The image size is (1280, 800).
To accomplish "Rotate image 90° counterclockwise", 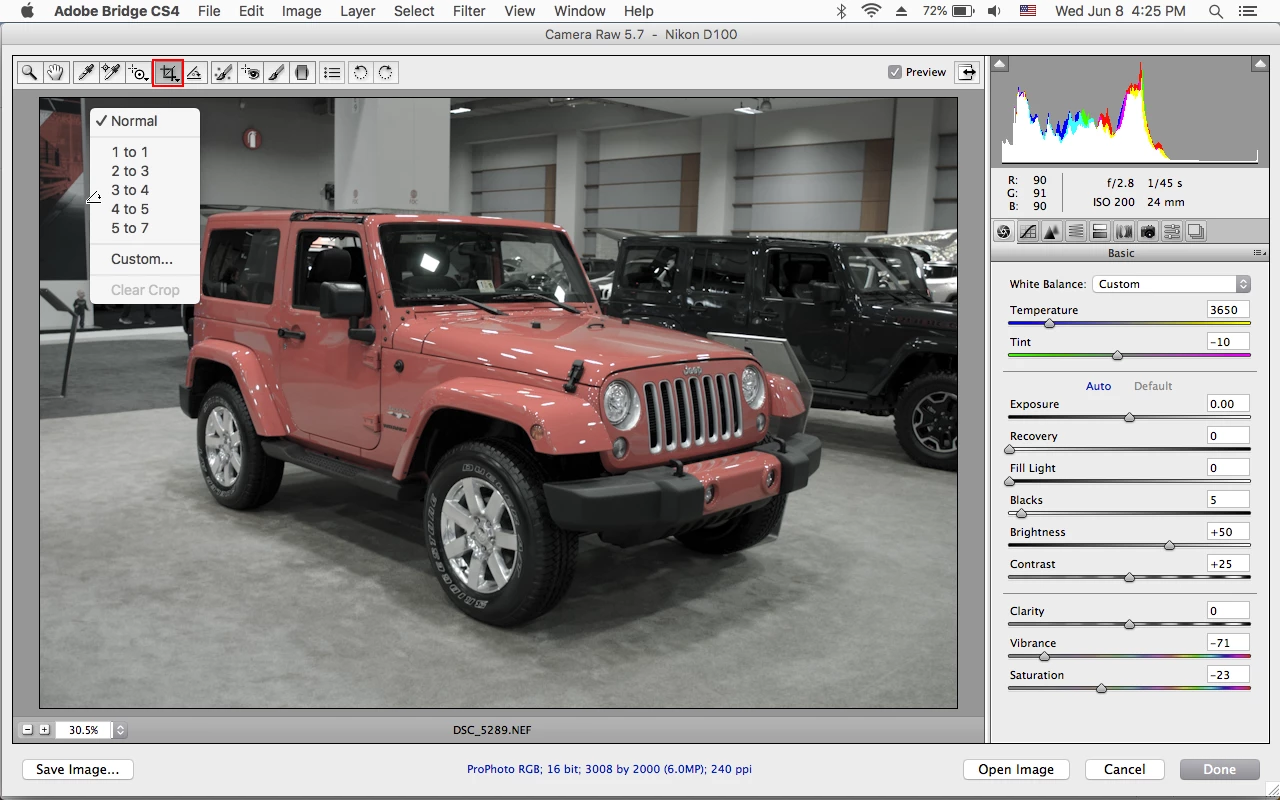I will (360, 72).
